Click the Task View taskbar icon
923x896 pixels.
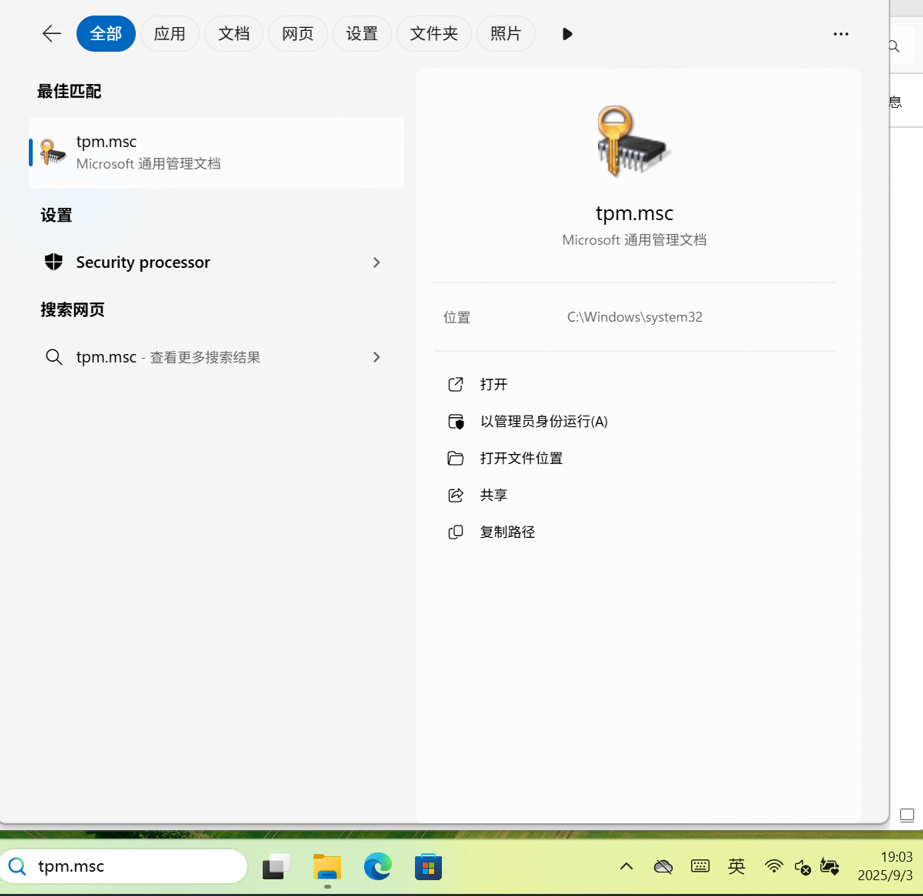pyautogui.click(x=276, y=867)
